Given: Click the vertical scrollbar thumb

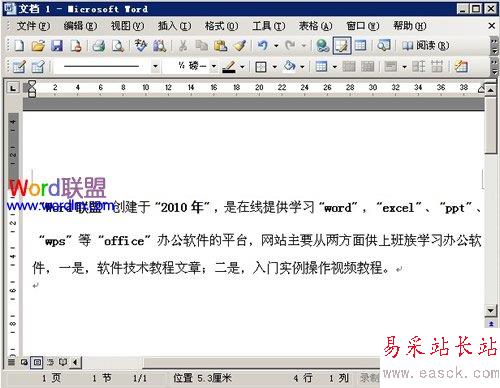Looking at the screenshot, I should [490, 125].
